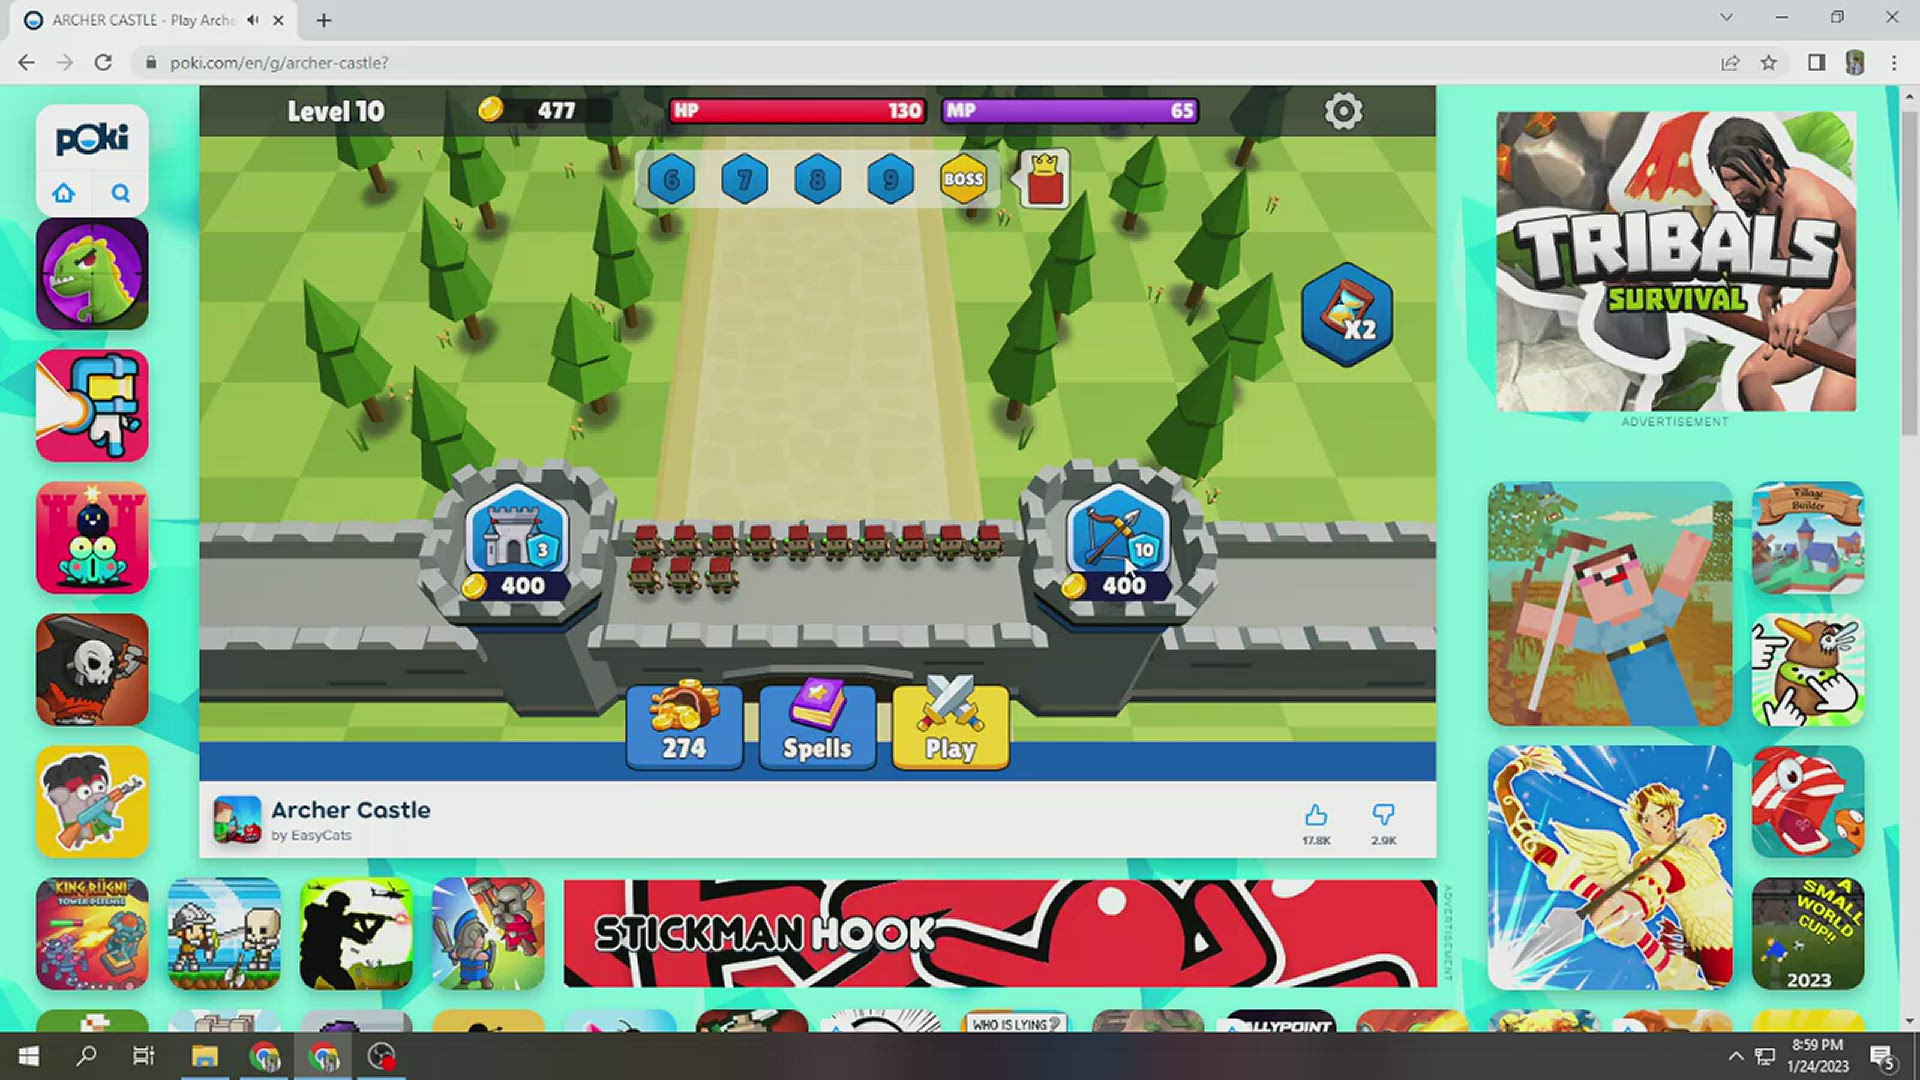
Task: Show hidden system tray icons
Action: (1735, 1056)
